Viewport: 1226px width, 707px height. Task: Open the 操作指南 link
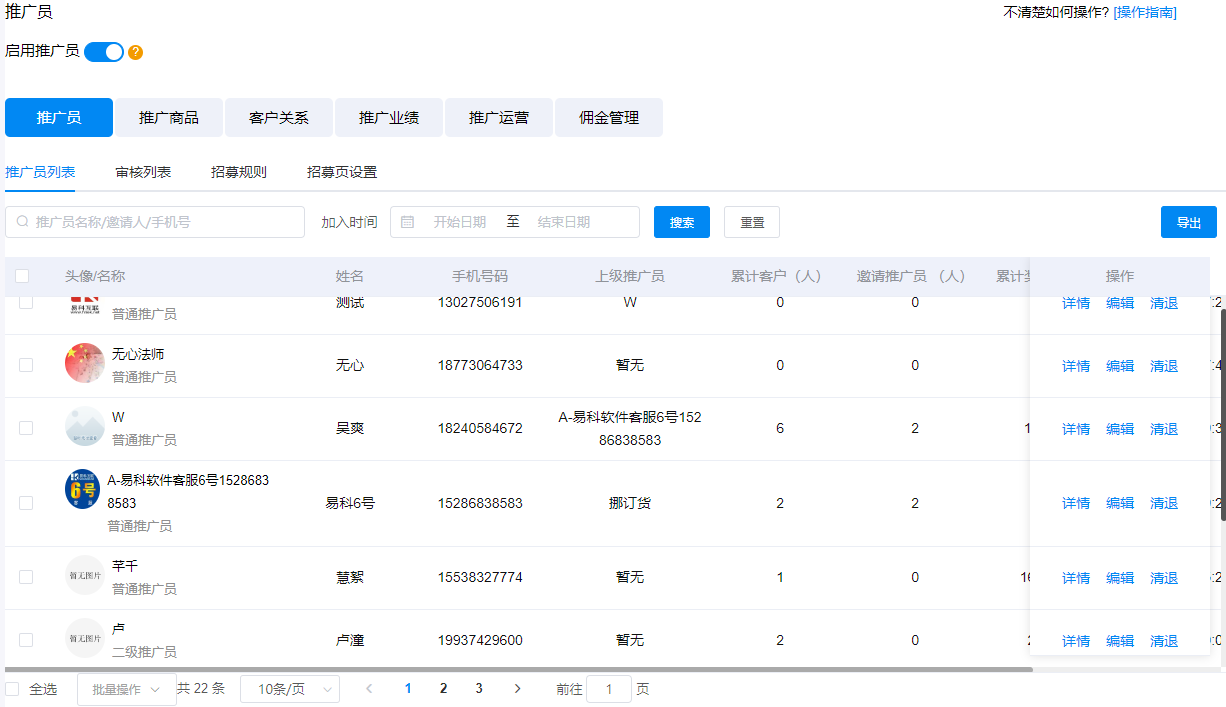click(x=1145, y=12)
